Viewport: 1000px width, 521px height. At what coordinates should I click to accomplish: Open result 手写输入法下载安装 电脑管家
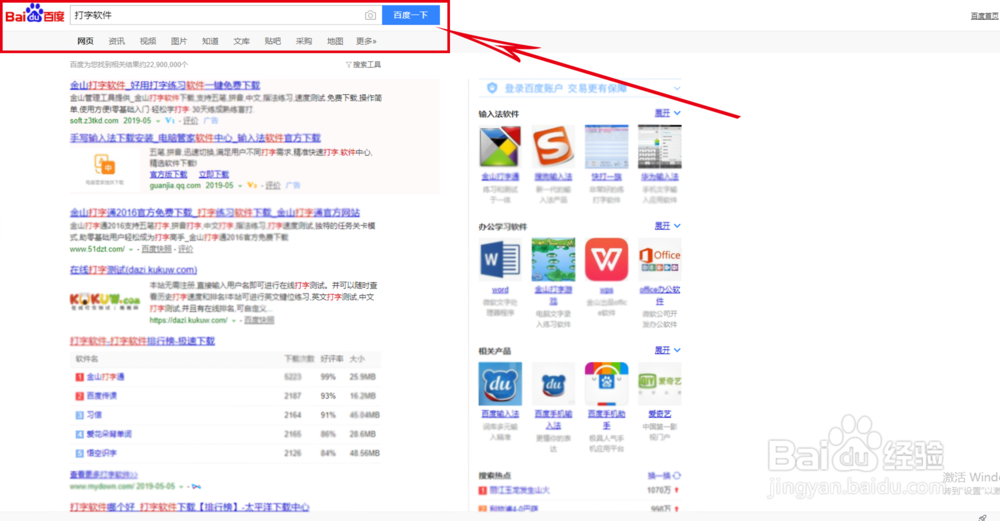coord(195,138)
